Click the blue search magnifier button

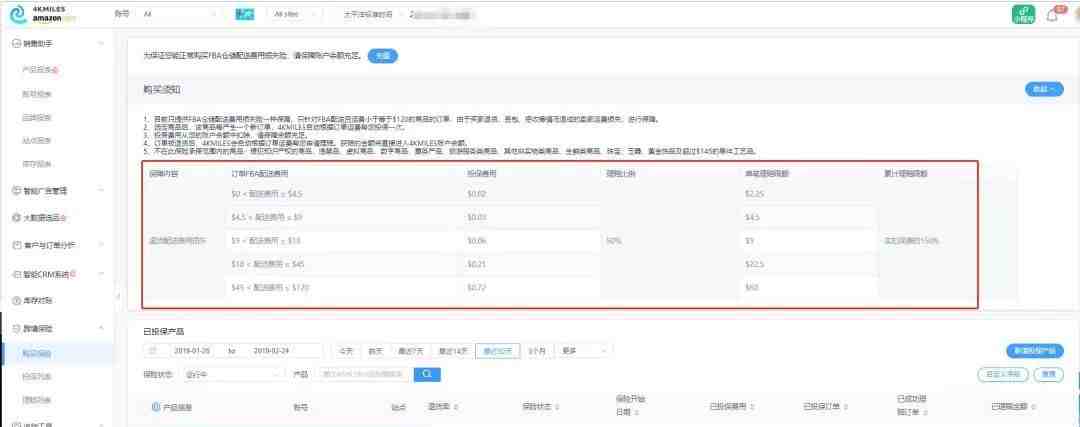tap(427, 374)
